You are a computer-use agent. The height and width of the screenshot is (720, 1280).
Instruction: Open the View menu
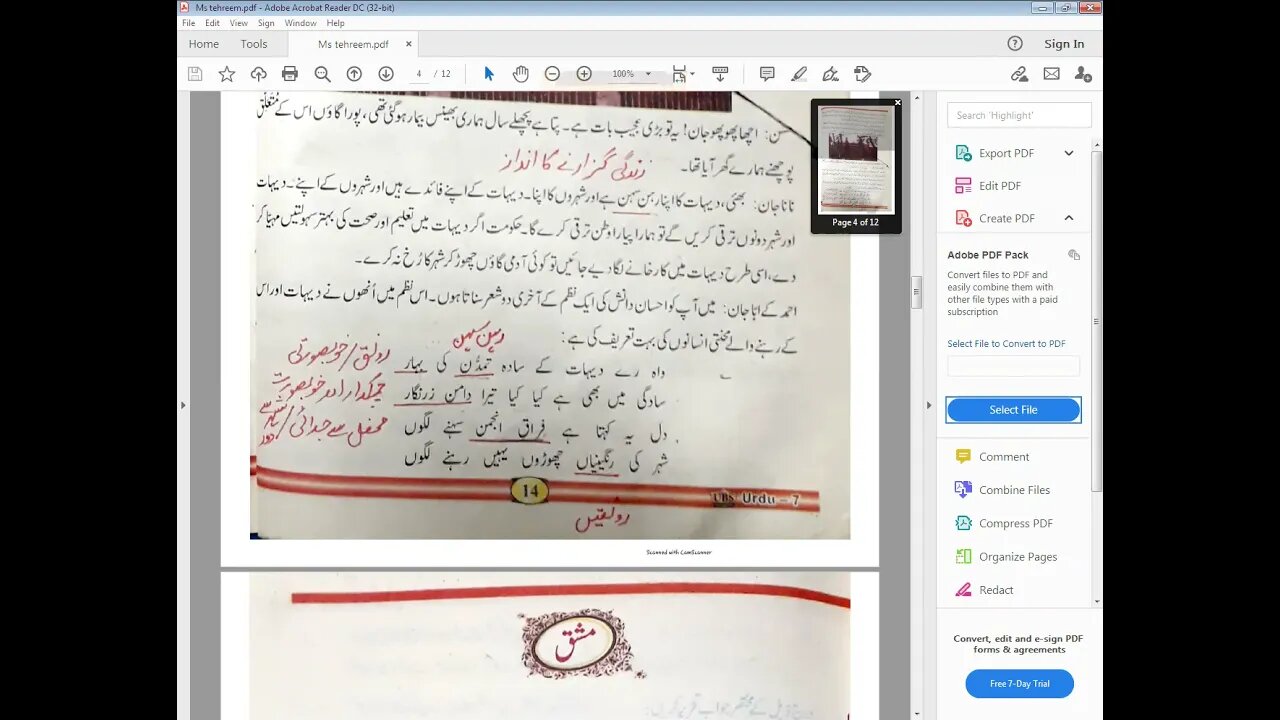point(239,23)
